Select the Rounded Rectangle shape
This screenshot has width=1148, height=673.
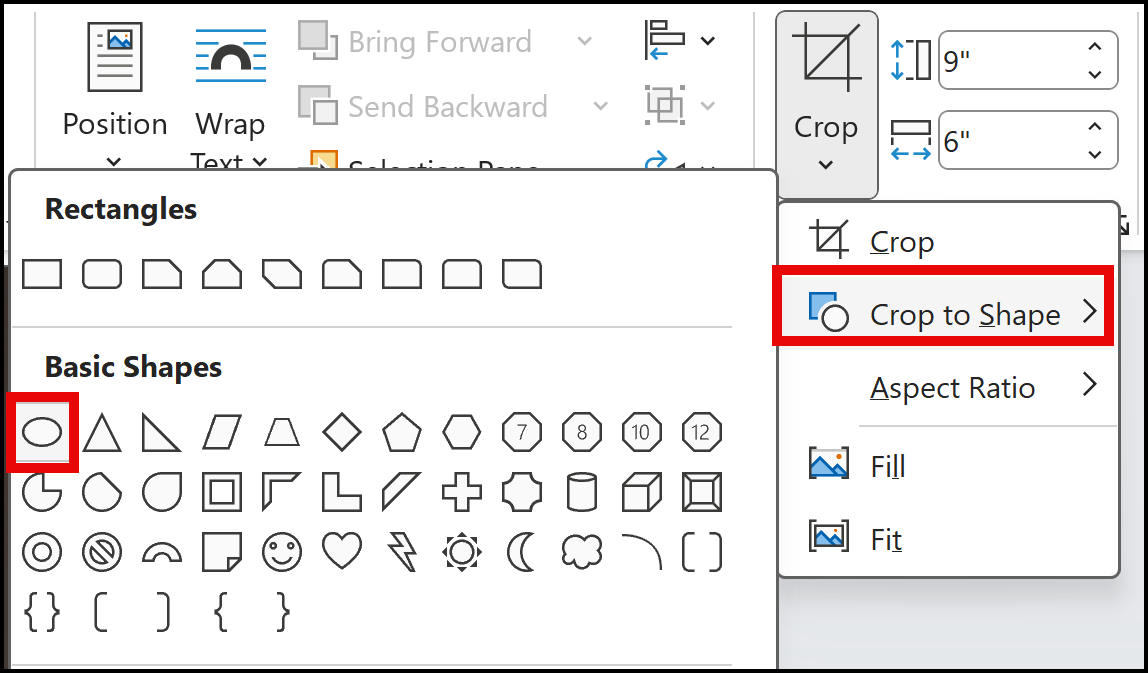[102, 273]
